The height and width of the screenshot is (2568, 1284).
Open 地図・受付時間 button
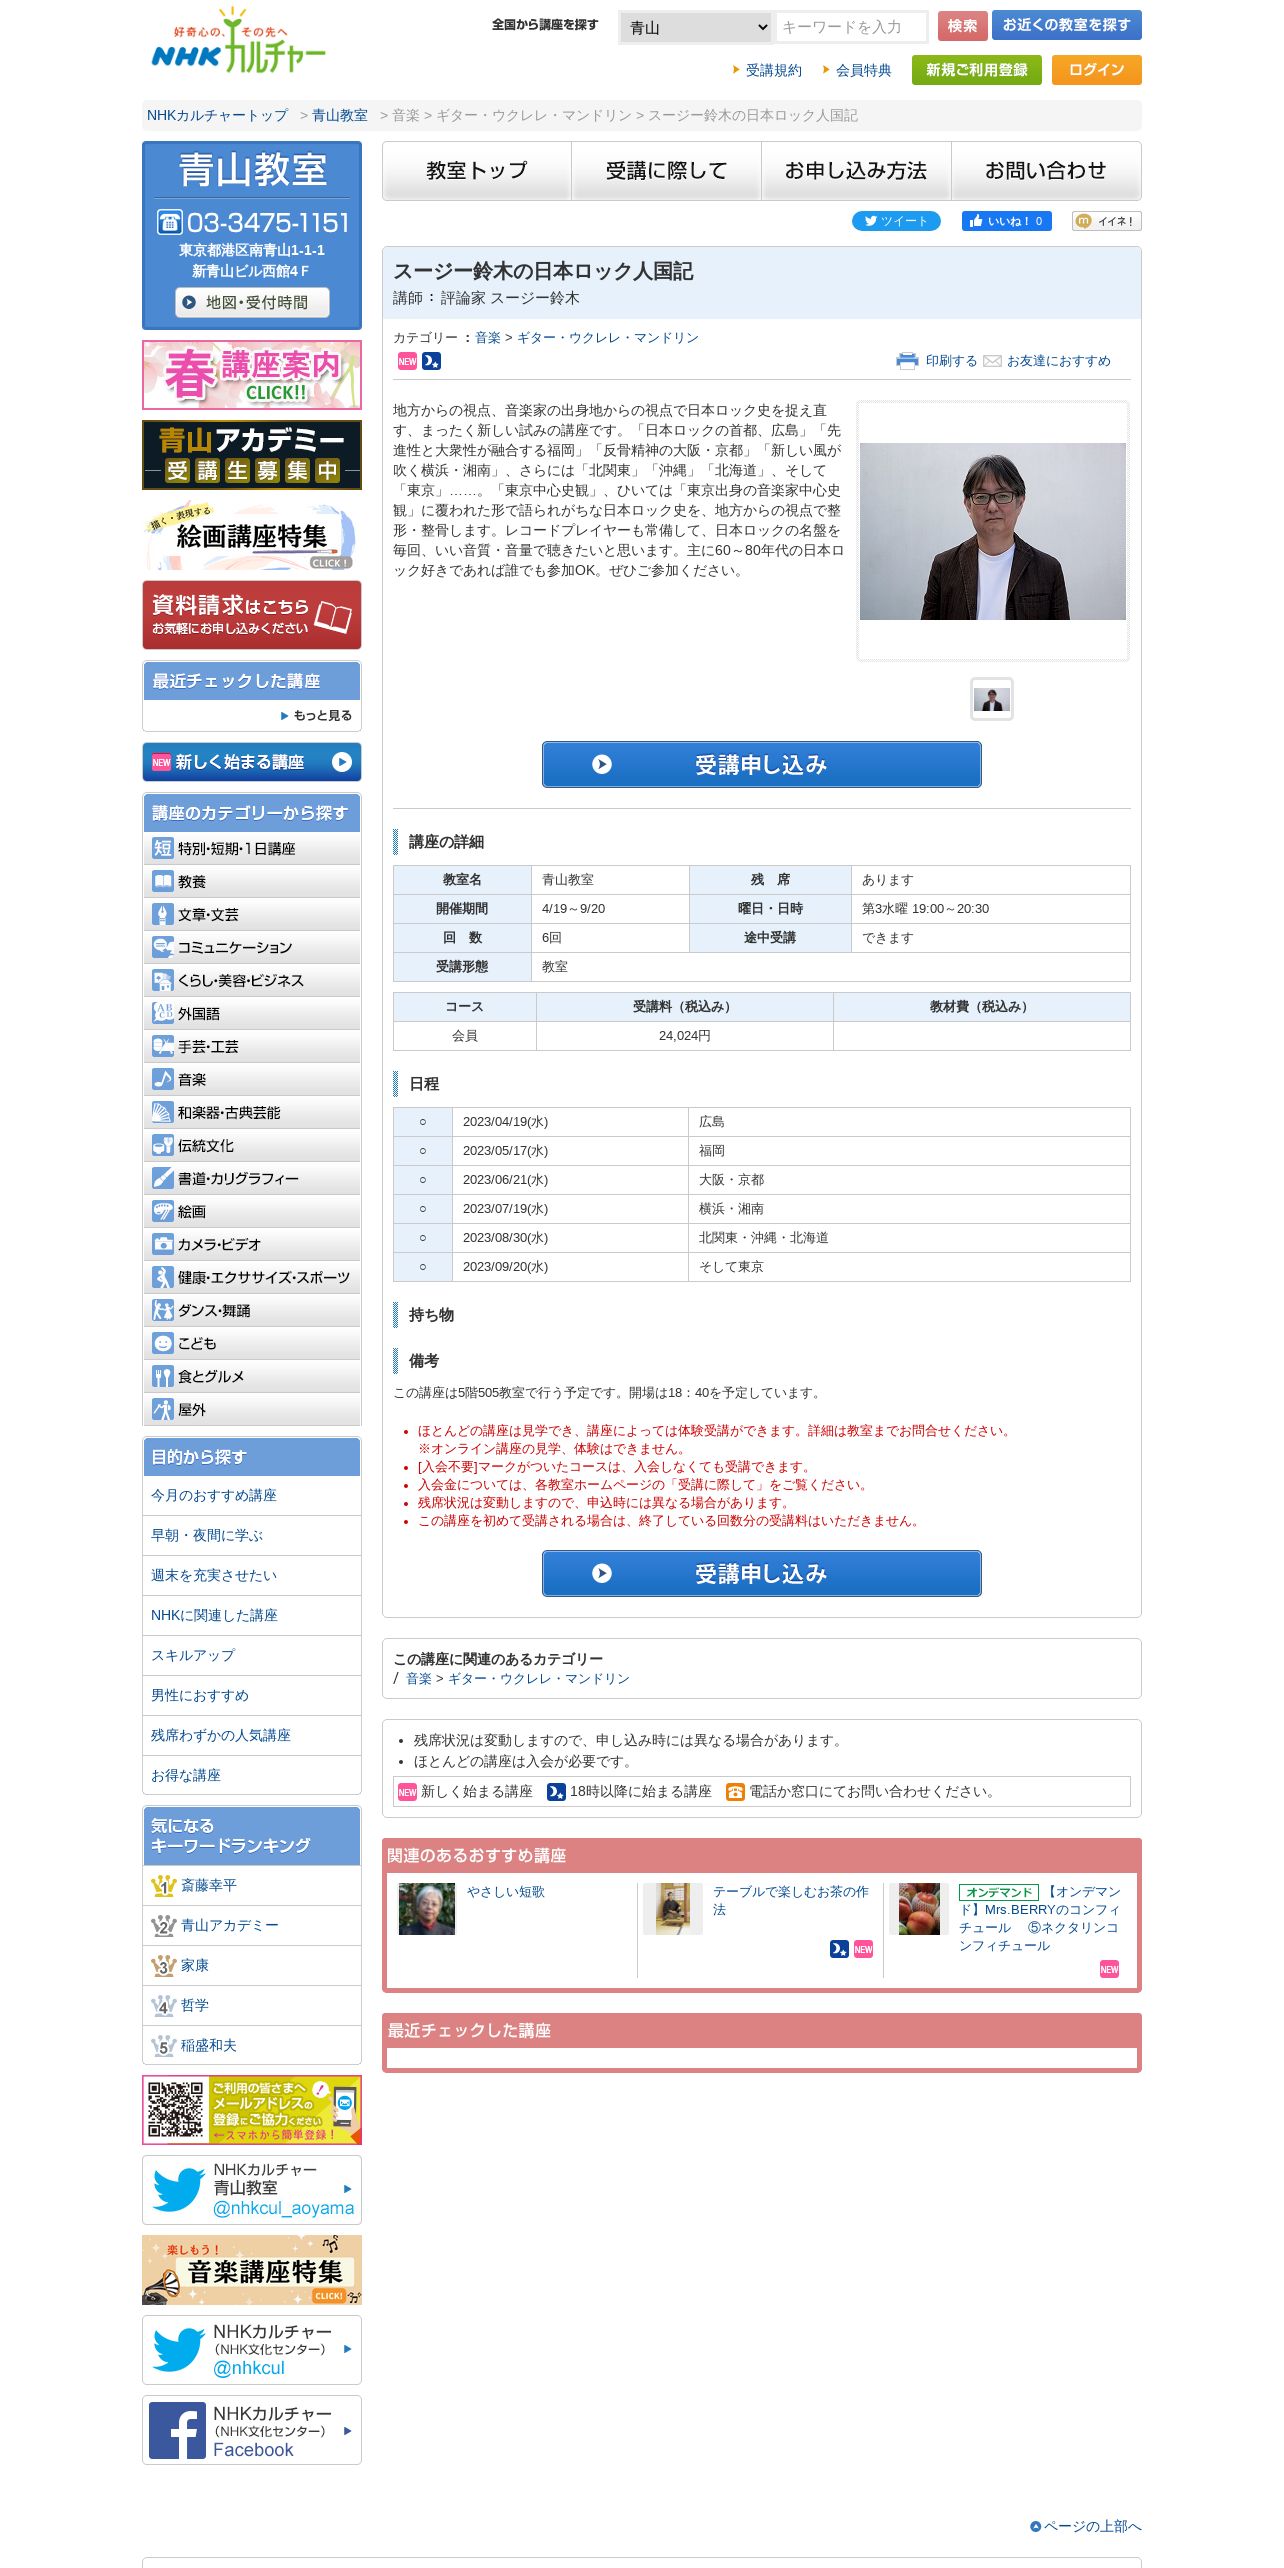tap(252, 302)
